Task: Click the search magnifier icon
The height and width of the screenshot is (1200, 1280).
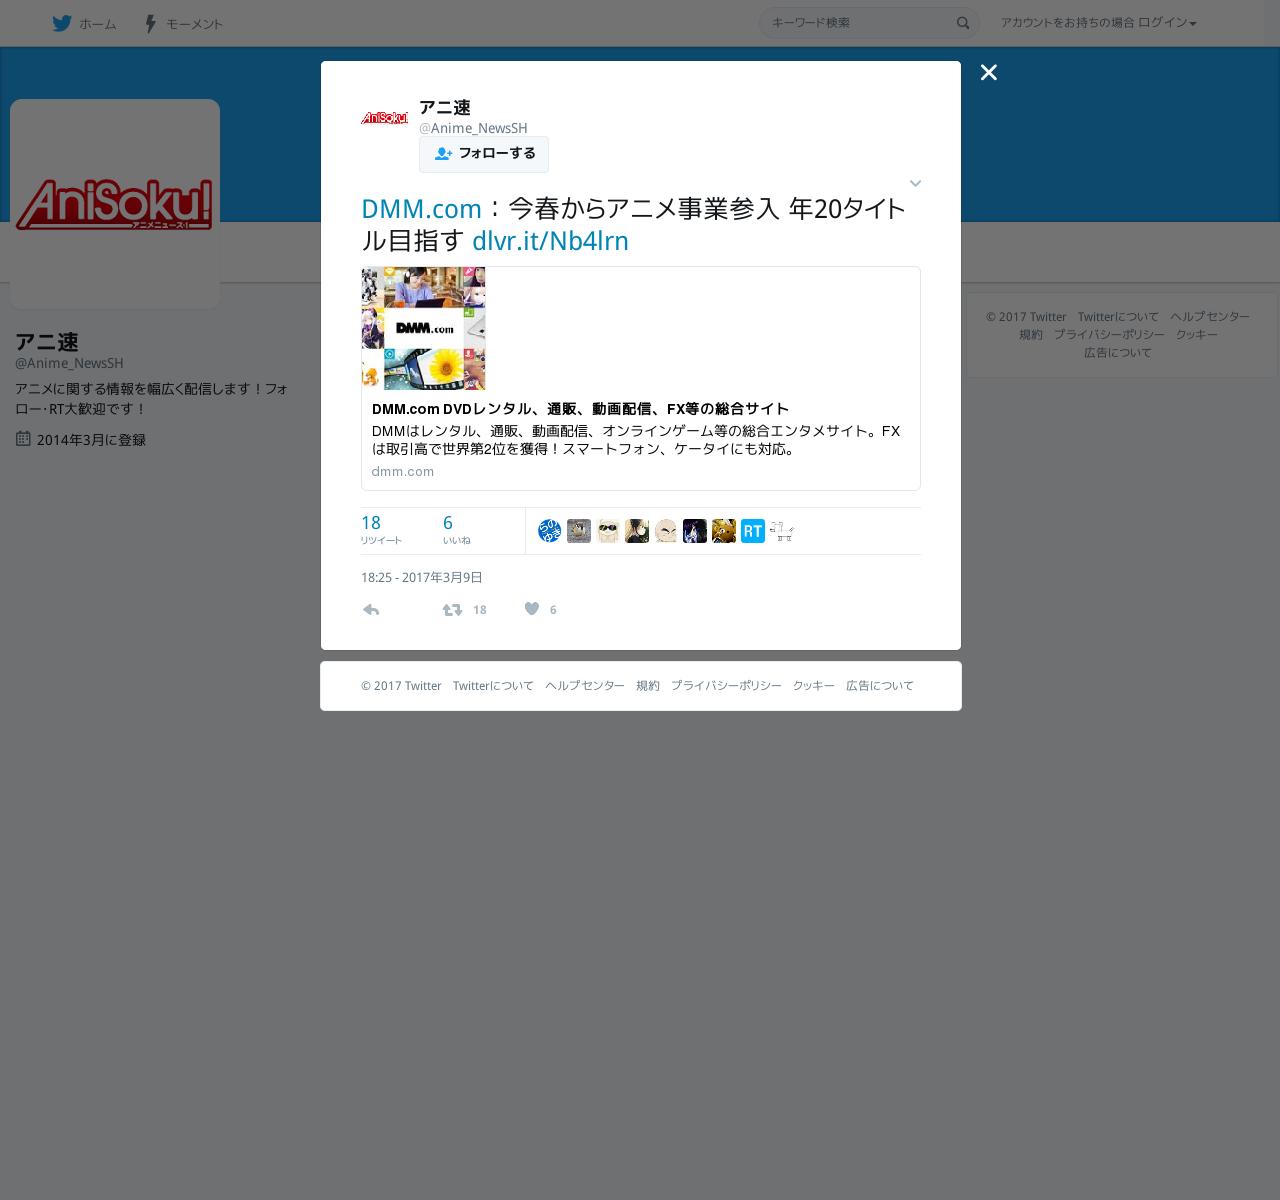Action: [963, 23]
